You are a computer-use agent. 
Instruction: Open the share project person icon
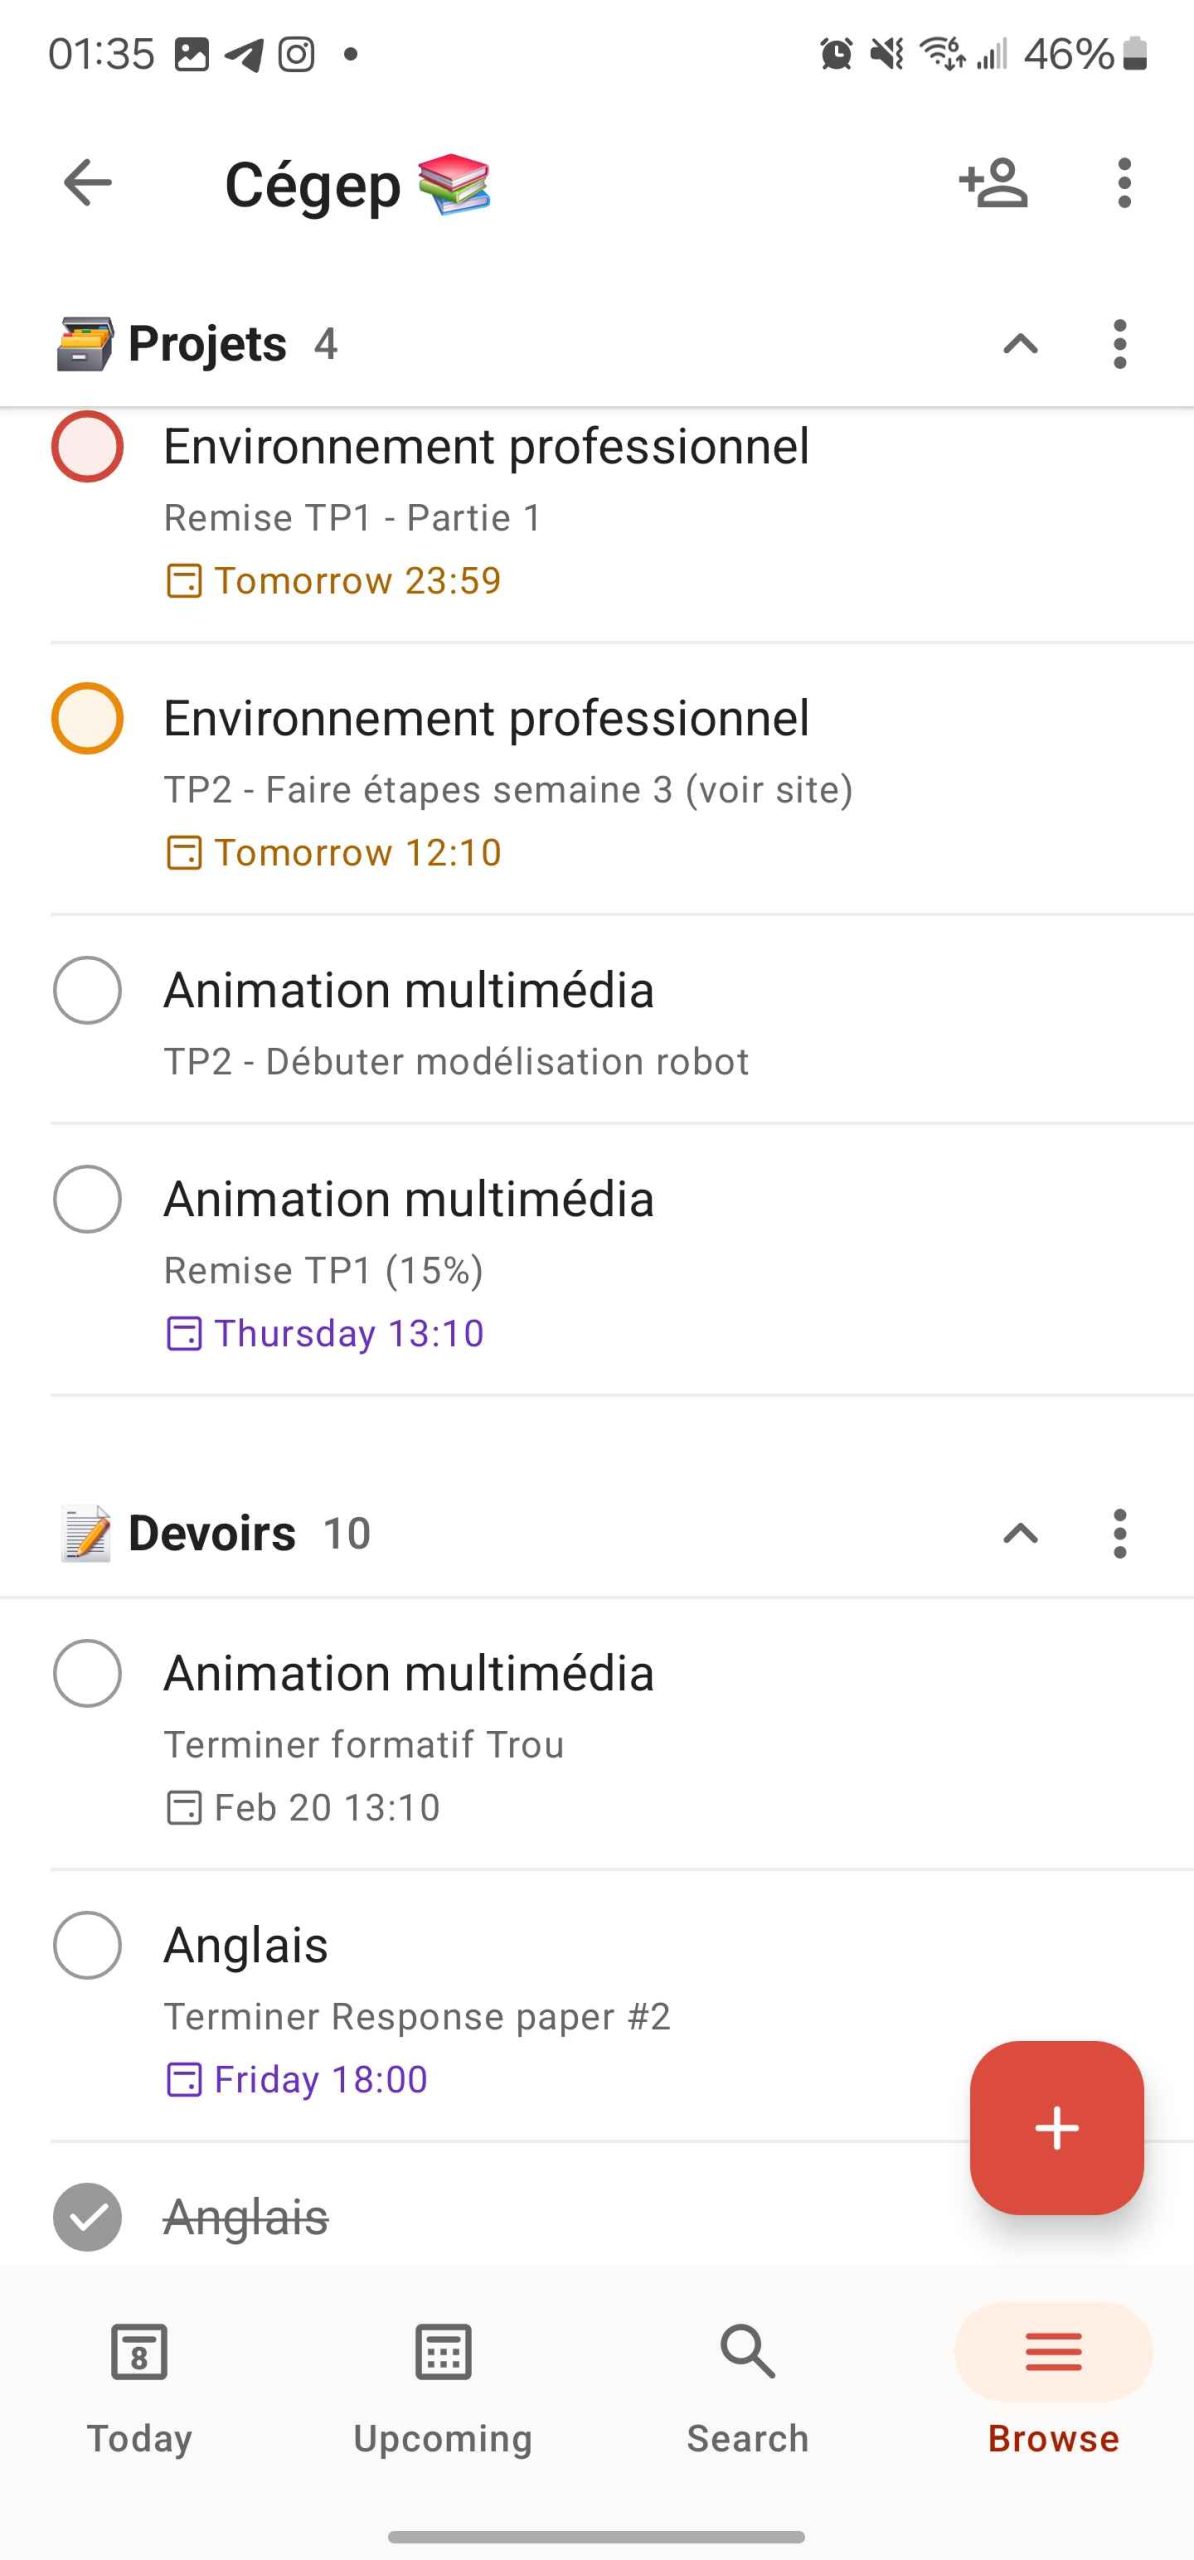pos(993,183)
